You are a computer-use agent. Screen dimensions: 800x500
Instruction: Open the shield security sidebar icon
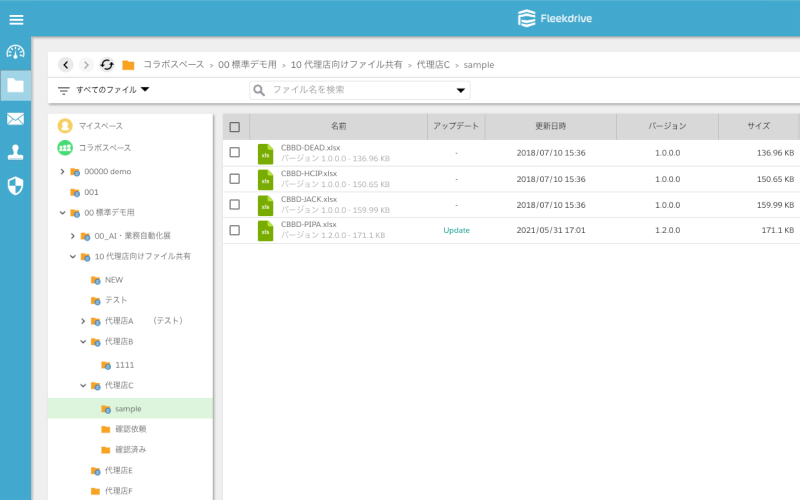click(x=15, y=186)
